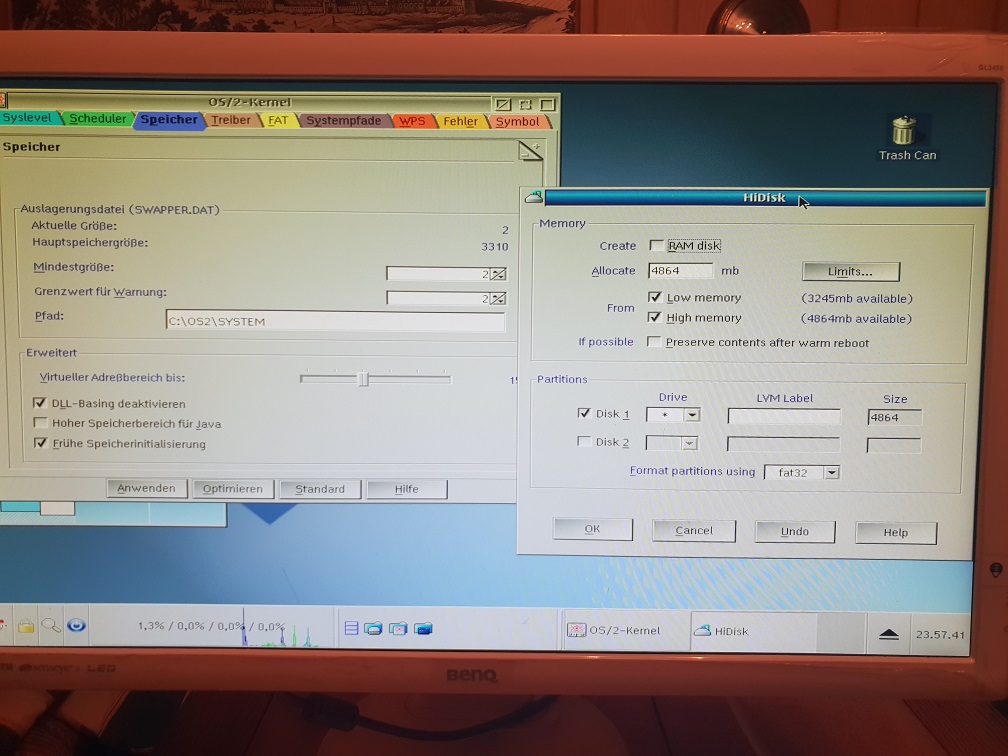The width and height of the screenshot is (1008, 756).
Task: Click the restore button on OS/2-Kernel title bar
Action: pyautogui.click(x=525, y=104)
